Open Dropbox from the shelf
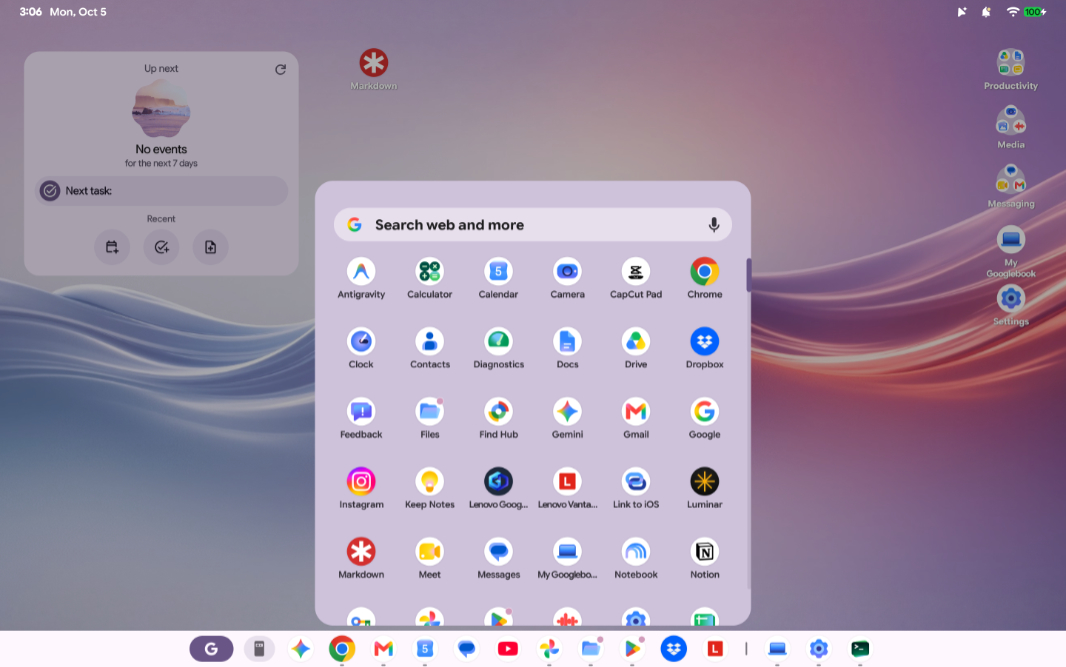The image size is (1066, 667). click(674, 649)
